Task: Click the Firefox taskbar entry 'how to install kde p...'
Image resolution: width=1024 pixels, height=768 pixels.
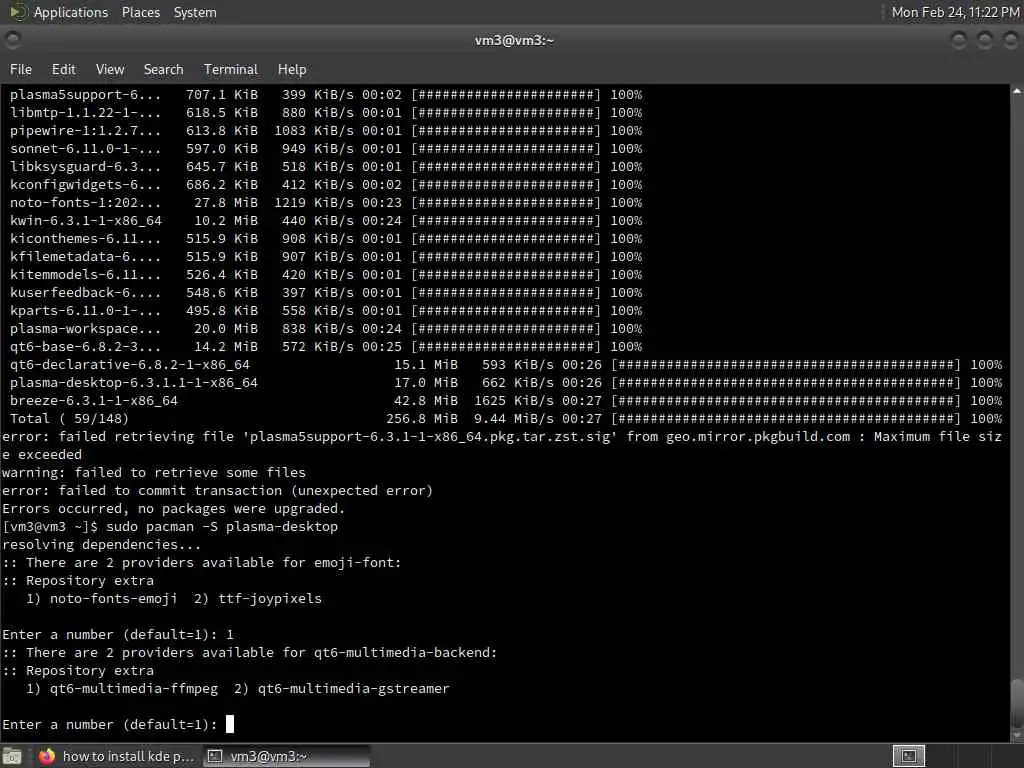Action: pyautogui.click(x=116, y=756)
